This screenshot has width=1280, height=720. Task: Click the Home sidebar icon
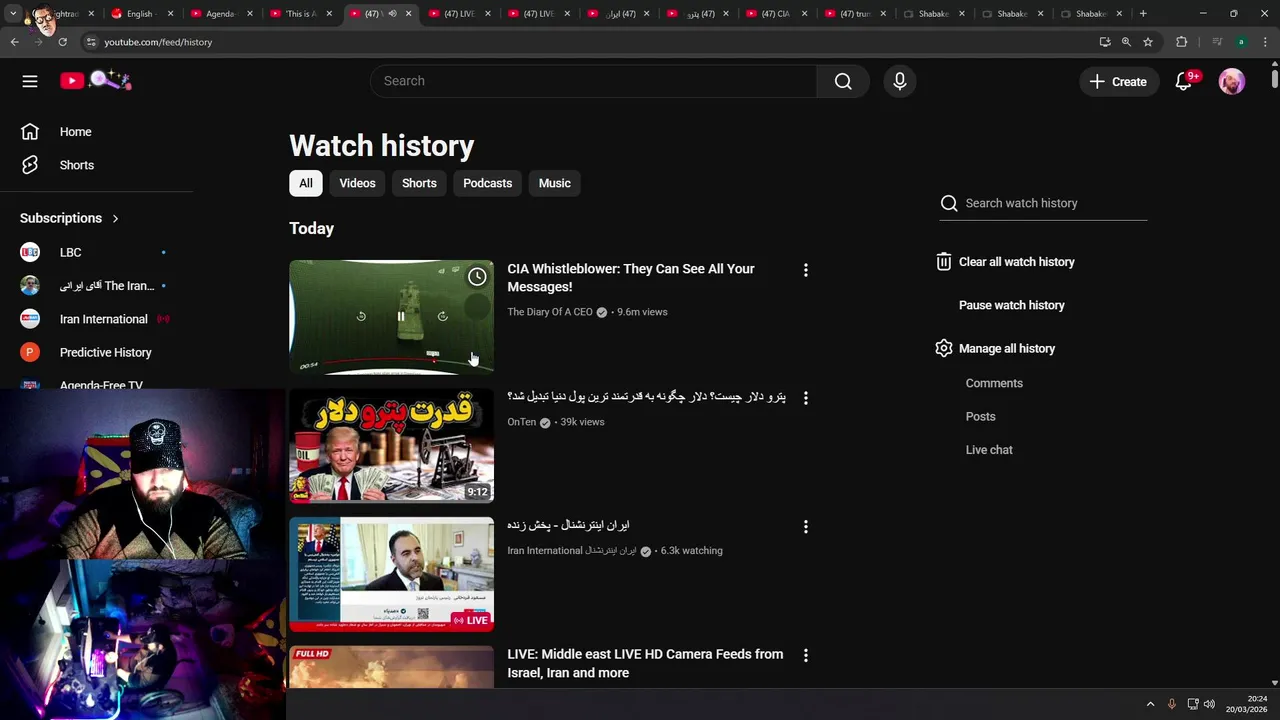click(x=30, y=132)
